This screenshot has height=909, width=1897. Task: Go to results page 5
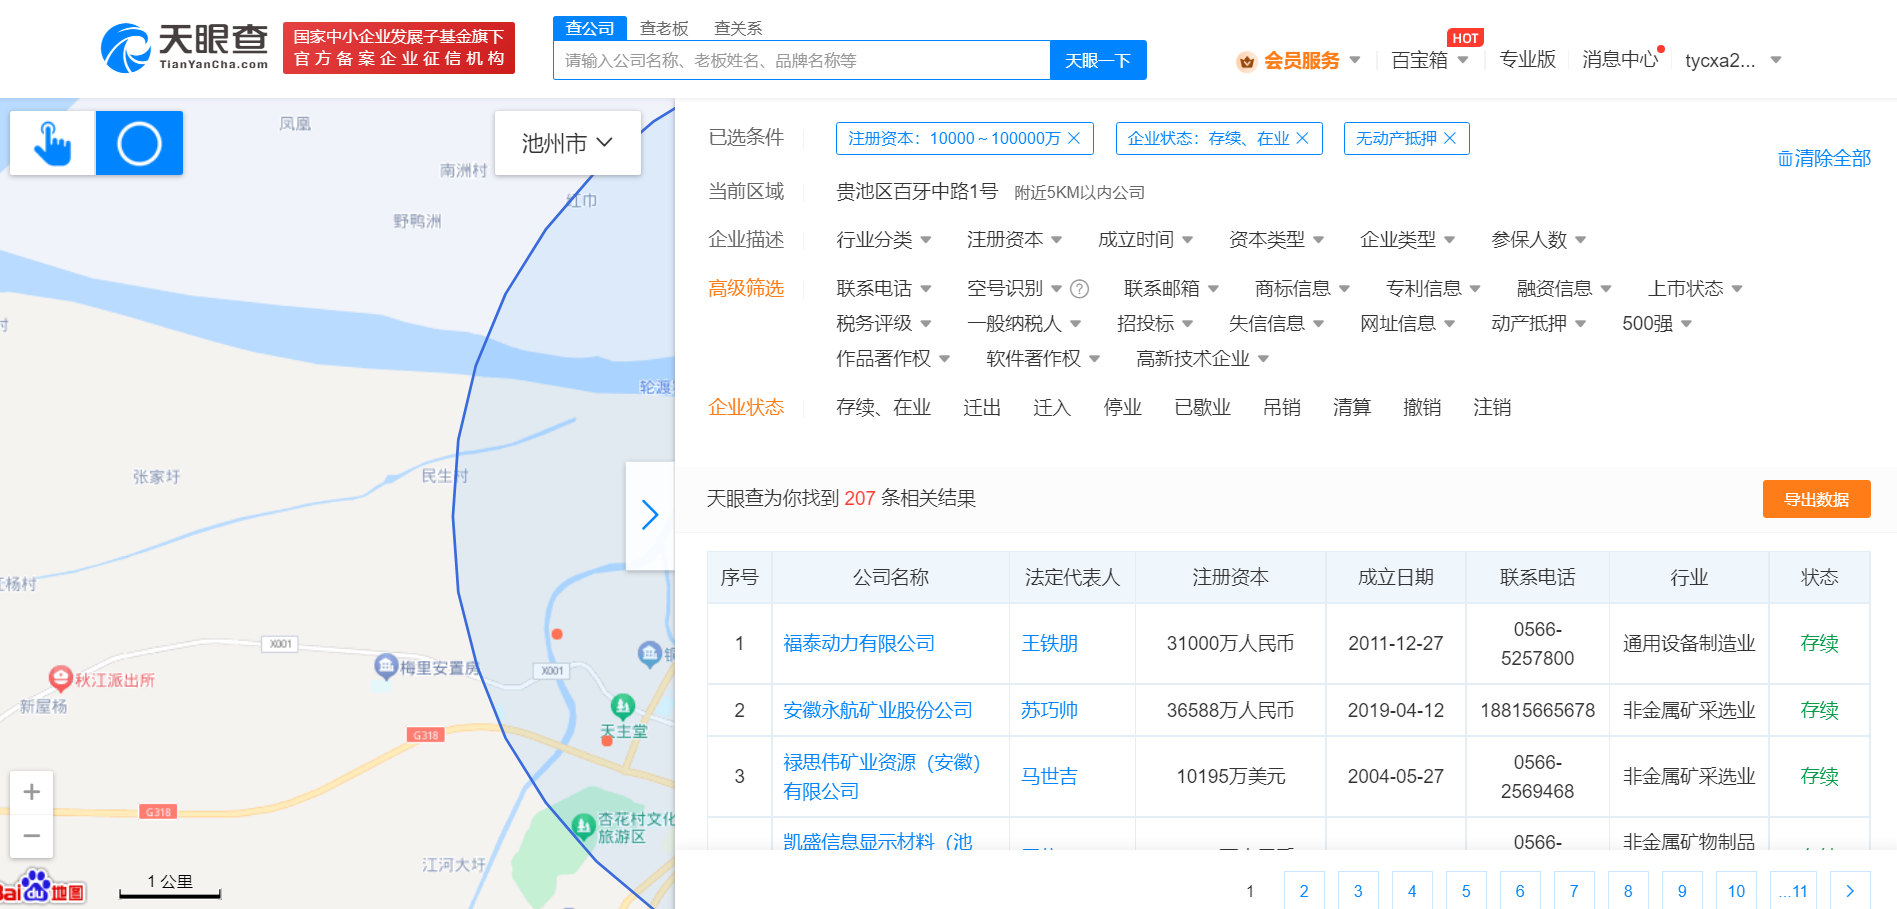click(x=1466, y=891)
